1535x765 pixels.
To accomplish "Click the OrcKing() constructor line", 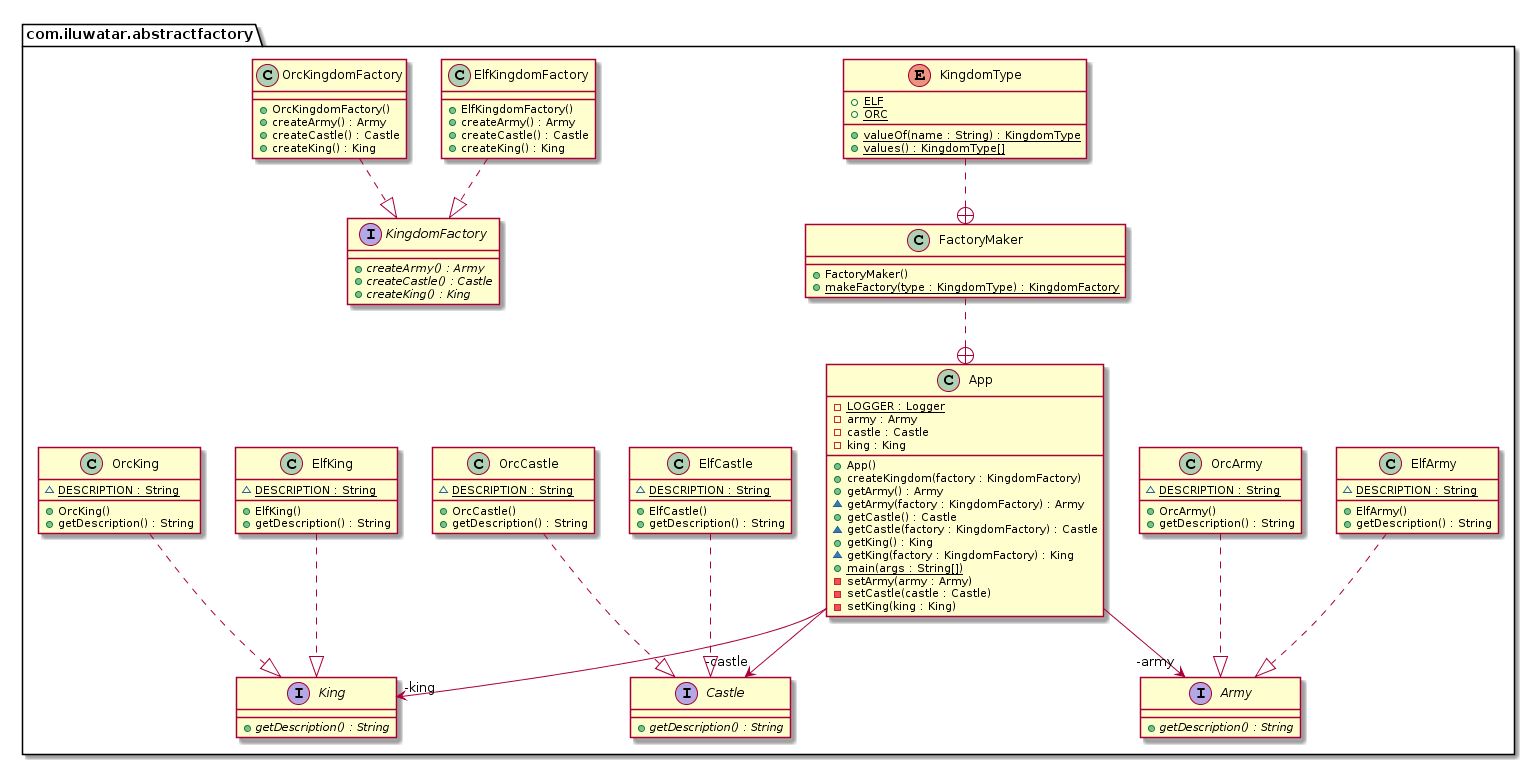I will [85, 511].
